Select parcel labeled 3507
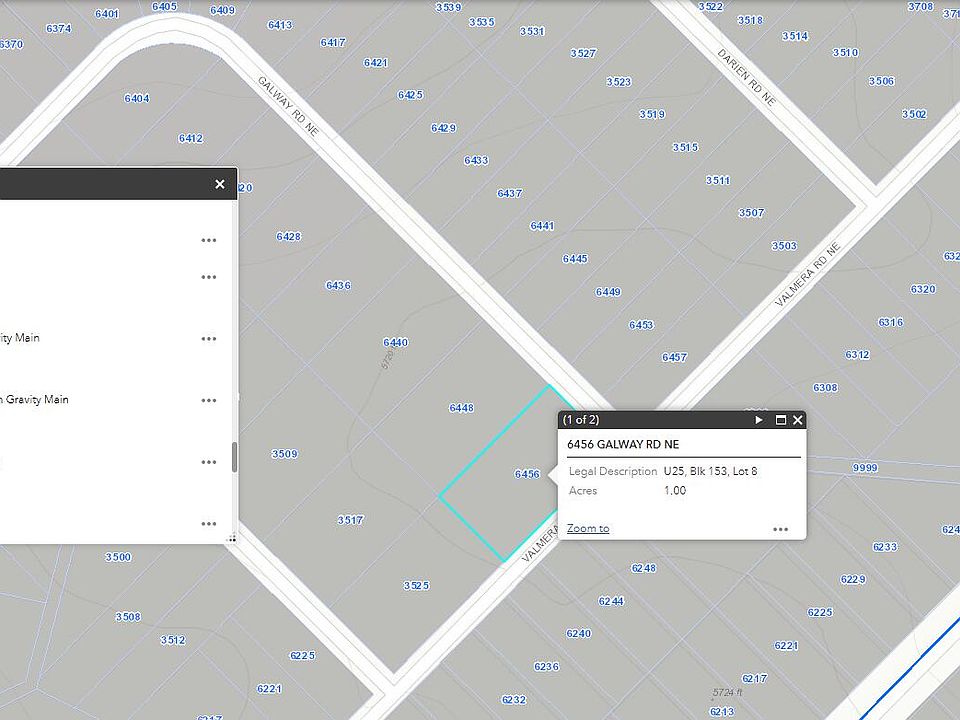The width and height of the screenshot is (960, 720). [x=751, y=212]
